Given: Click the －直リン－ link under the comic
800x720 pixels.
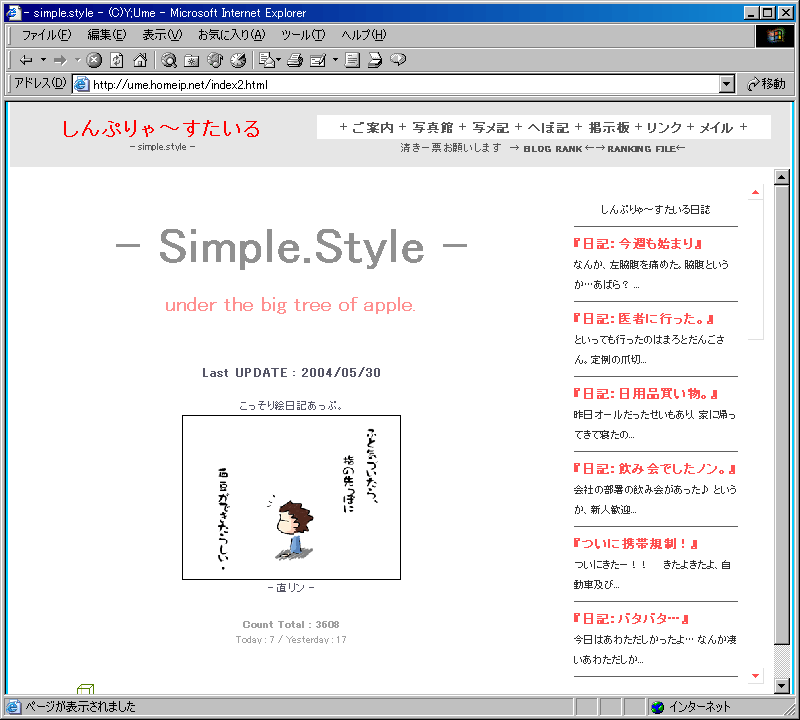Looking at the screenshot, I should pyautogui.click(x=291, y=588).
